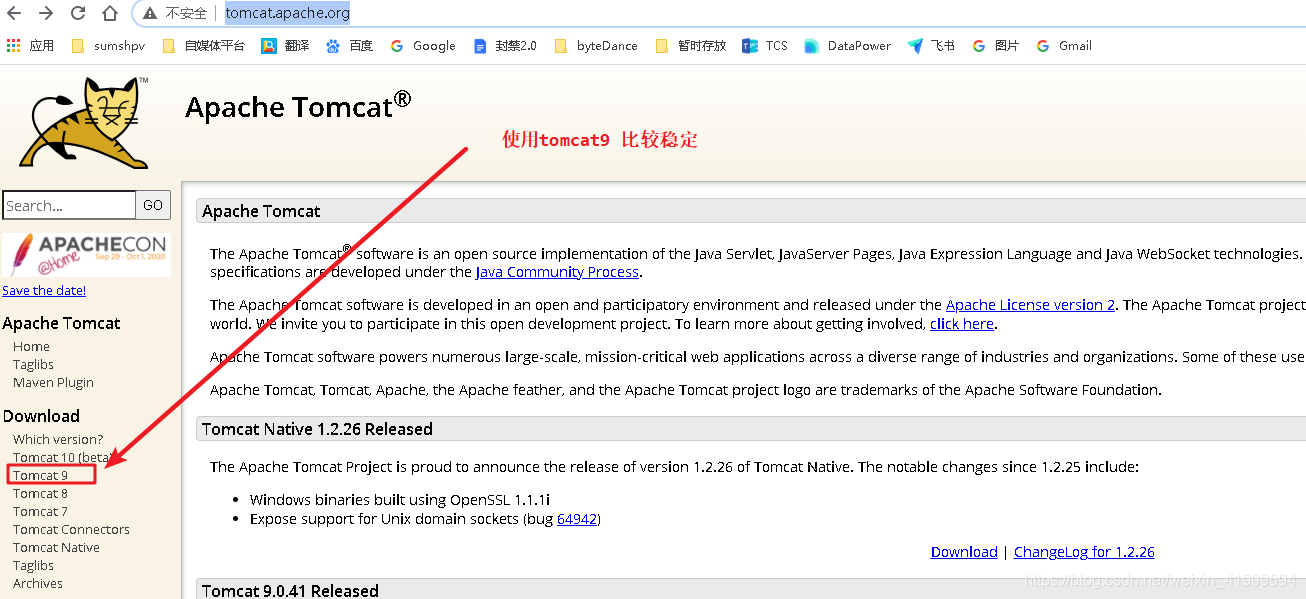Click the browser back arrow
Image resolution: width=1306 pixels, height=599 pixels.
click(x=14, y=13)
